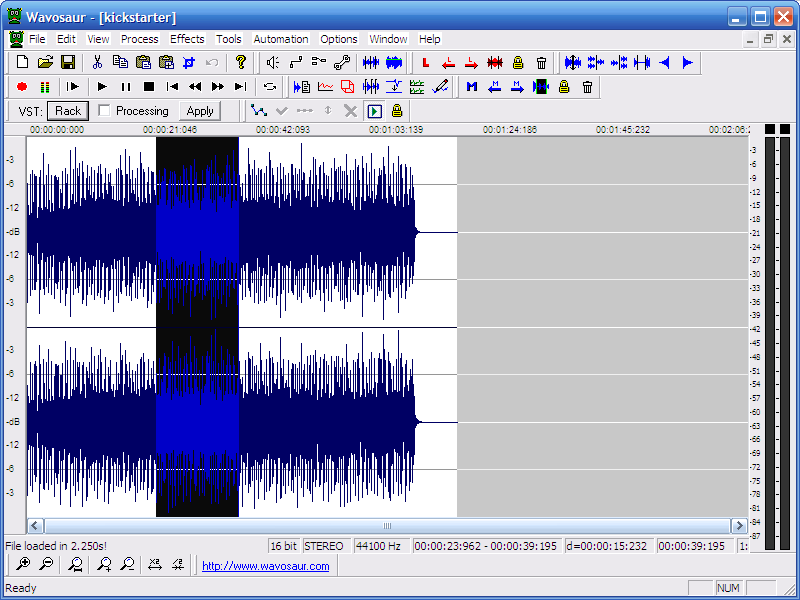The height and width of the screenshot is (600, 800).
Task: Toggle loop playback mode icon
Action: [x=269, y=87]
